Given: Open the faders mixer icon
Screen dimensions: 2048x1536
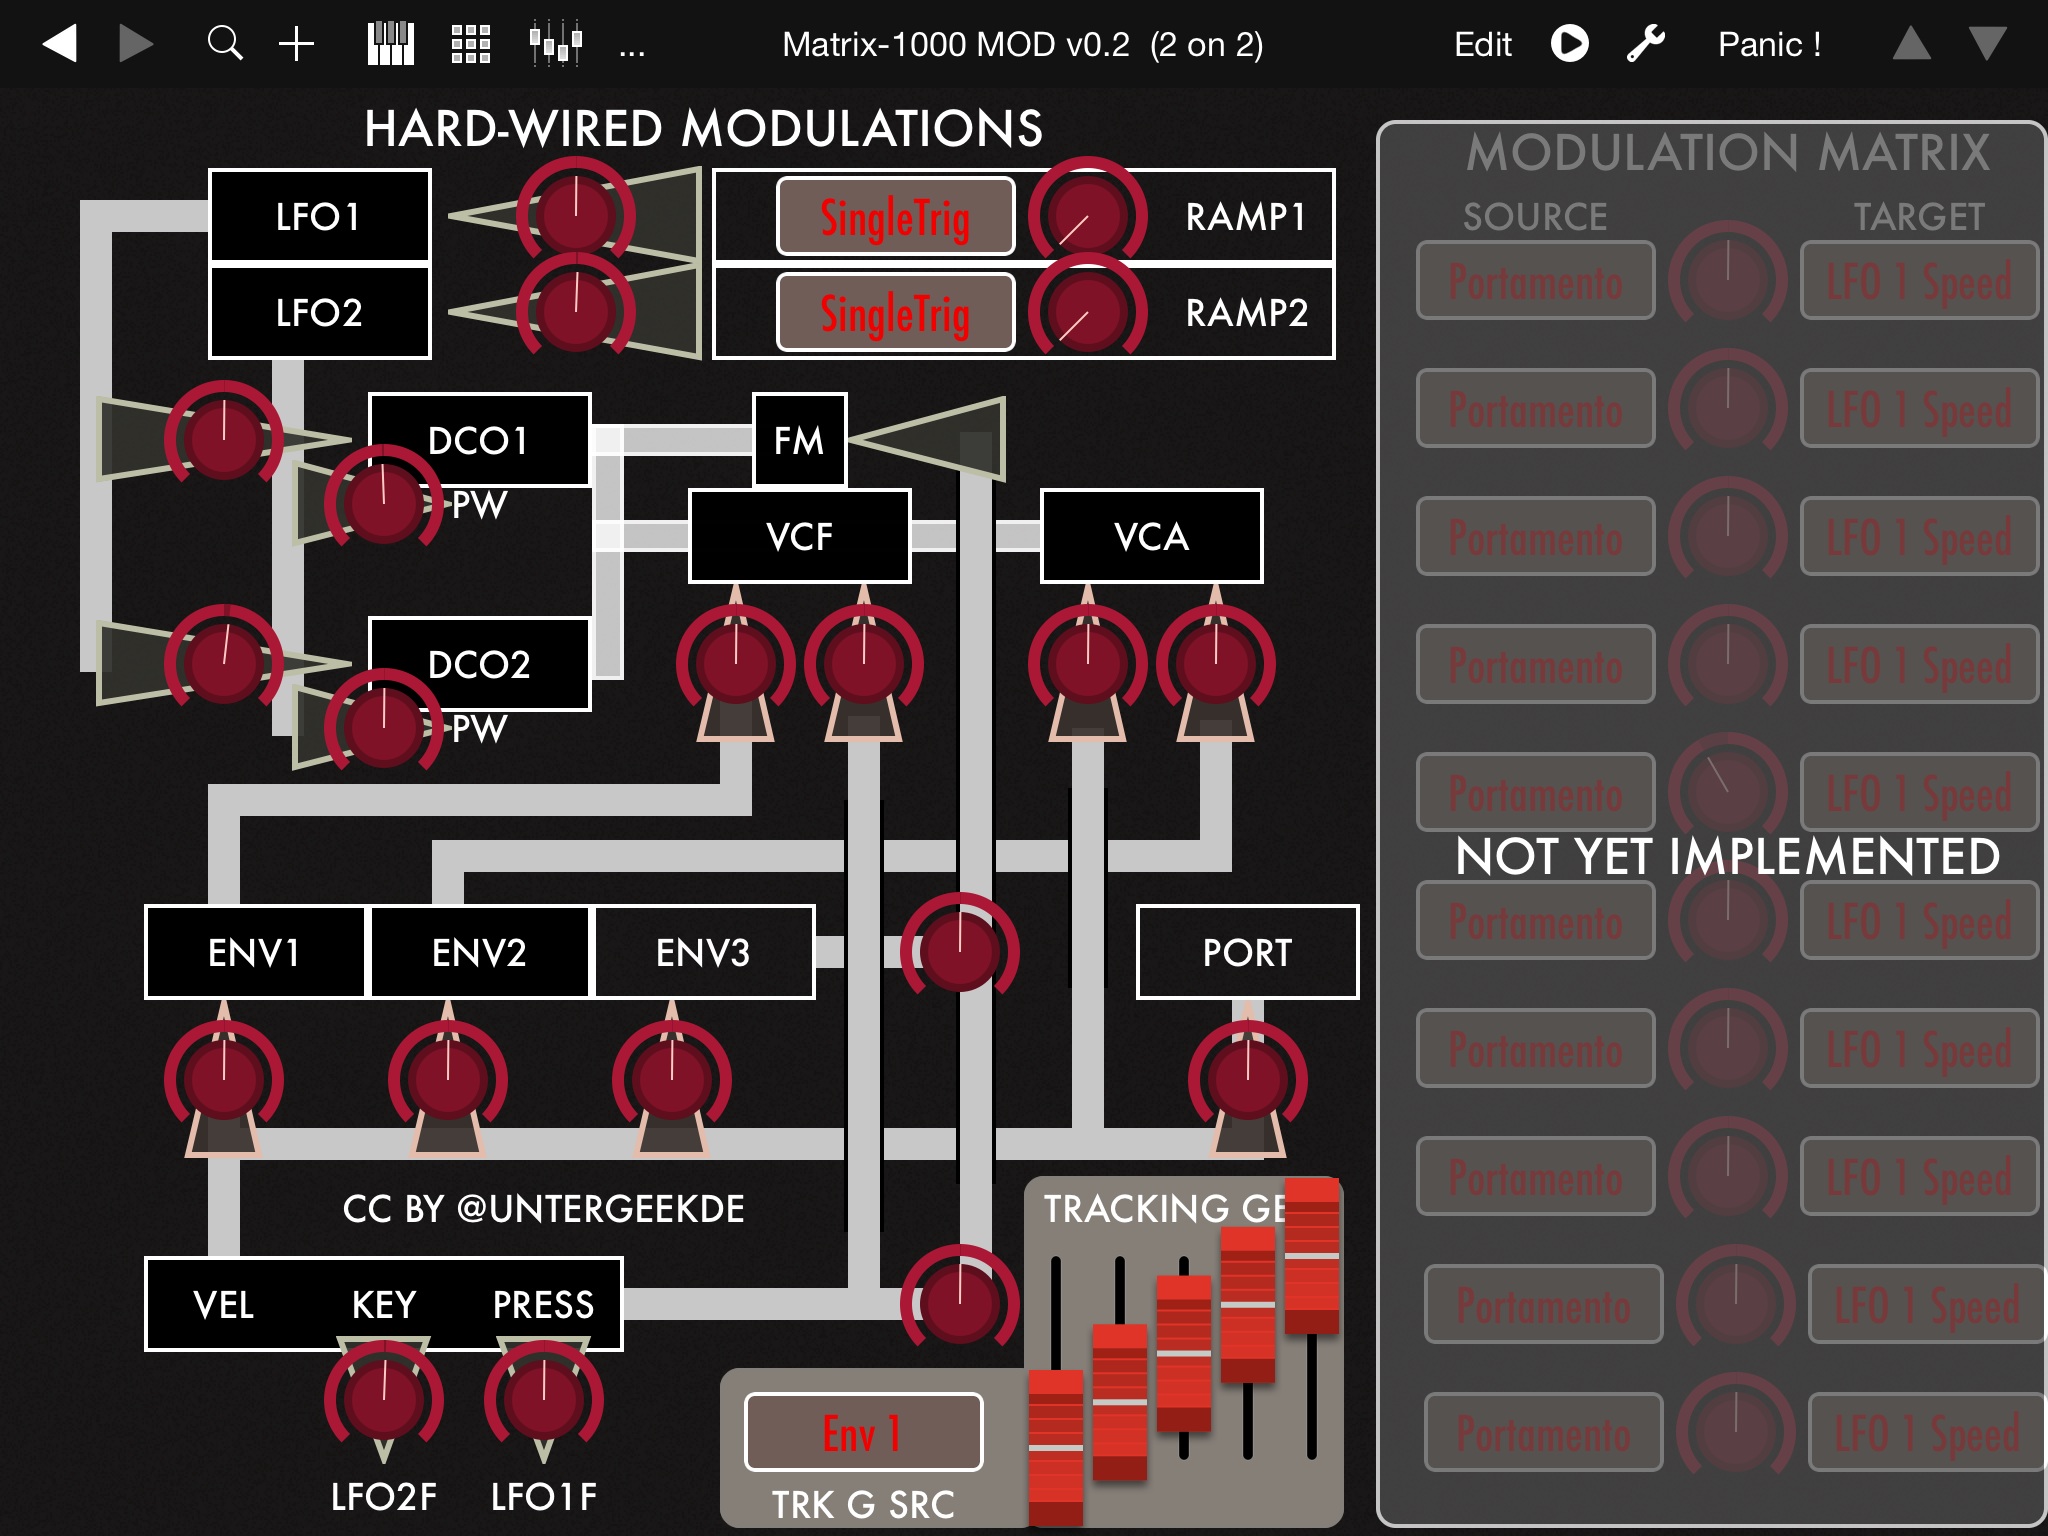Looking at the screenshot, I should coord(555,44).
